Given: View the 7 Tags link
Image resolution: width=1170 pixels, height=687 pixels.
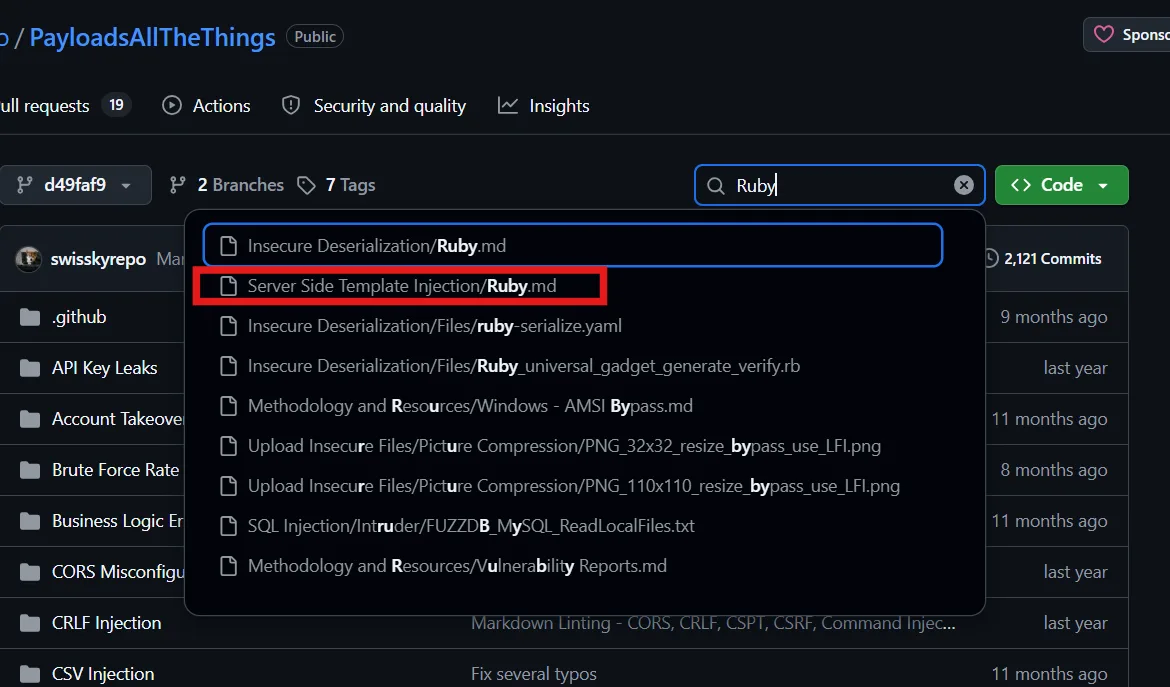Looking at the screenshot, I should 337,185.
